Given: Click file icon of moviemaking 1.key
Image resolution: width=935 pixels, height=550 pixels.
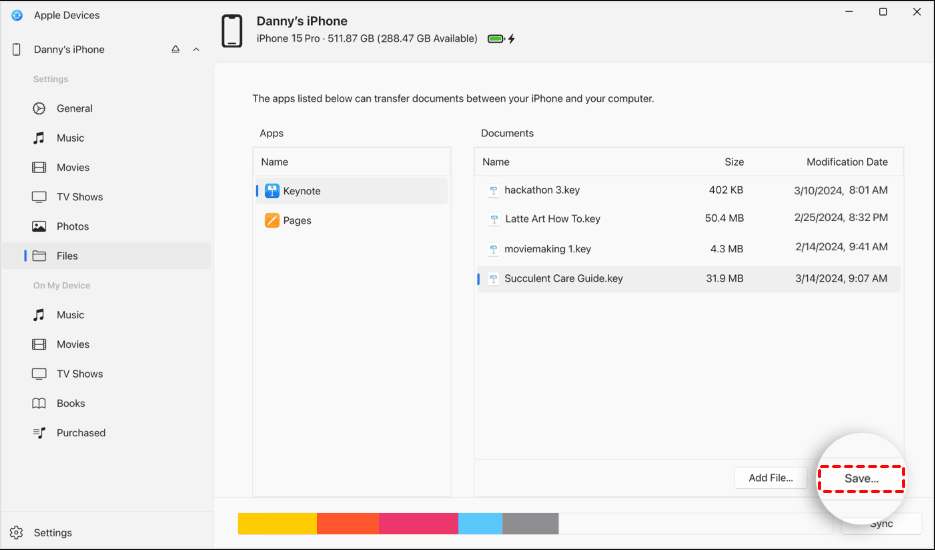Looking at the screenshot, I should 493,249.
